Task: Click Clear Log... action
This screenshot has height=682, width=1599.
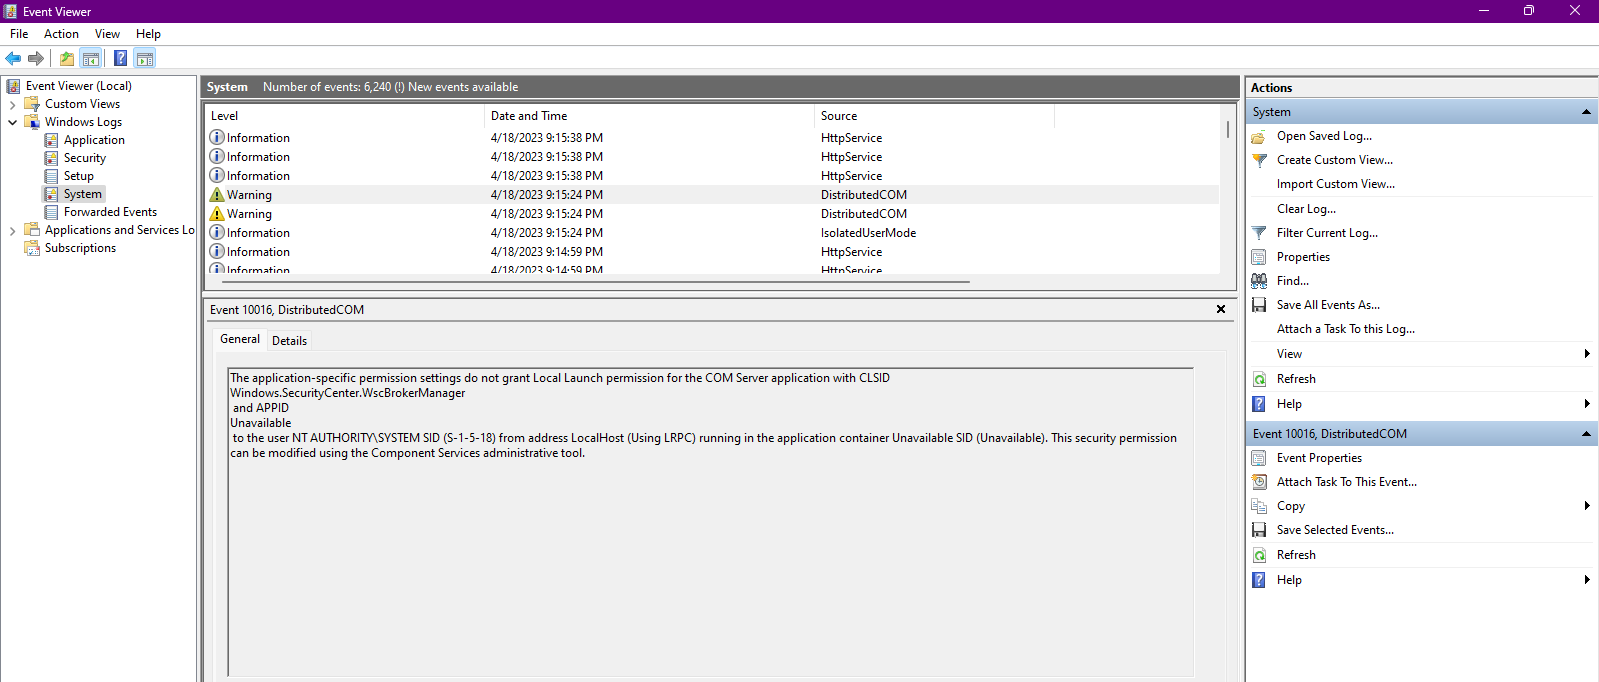Action: [x=1306, y=209]
